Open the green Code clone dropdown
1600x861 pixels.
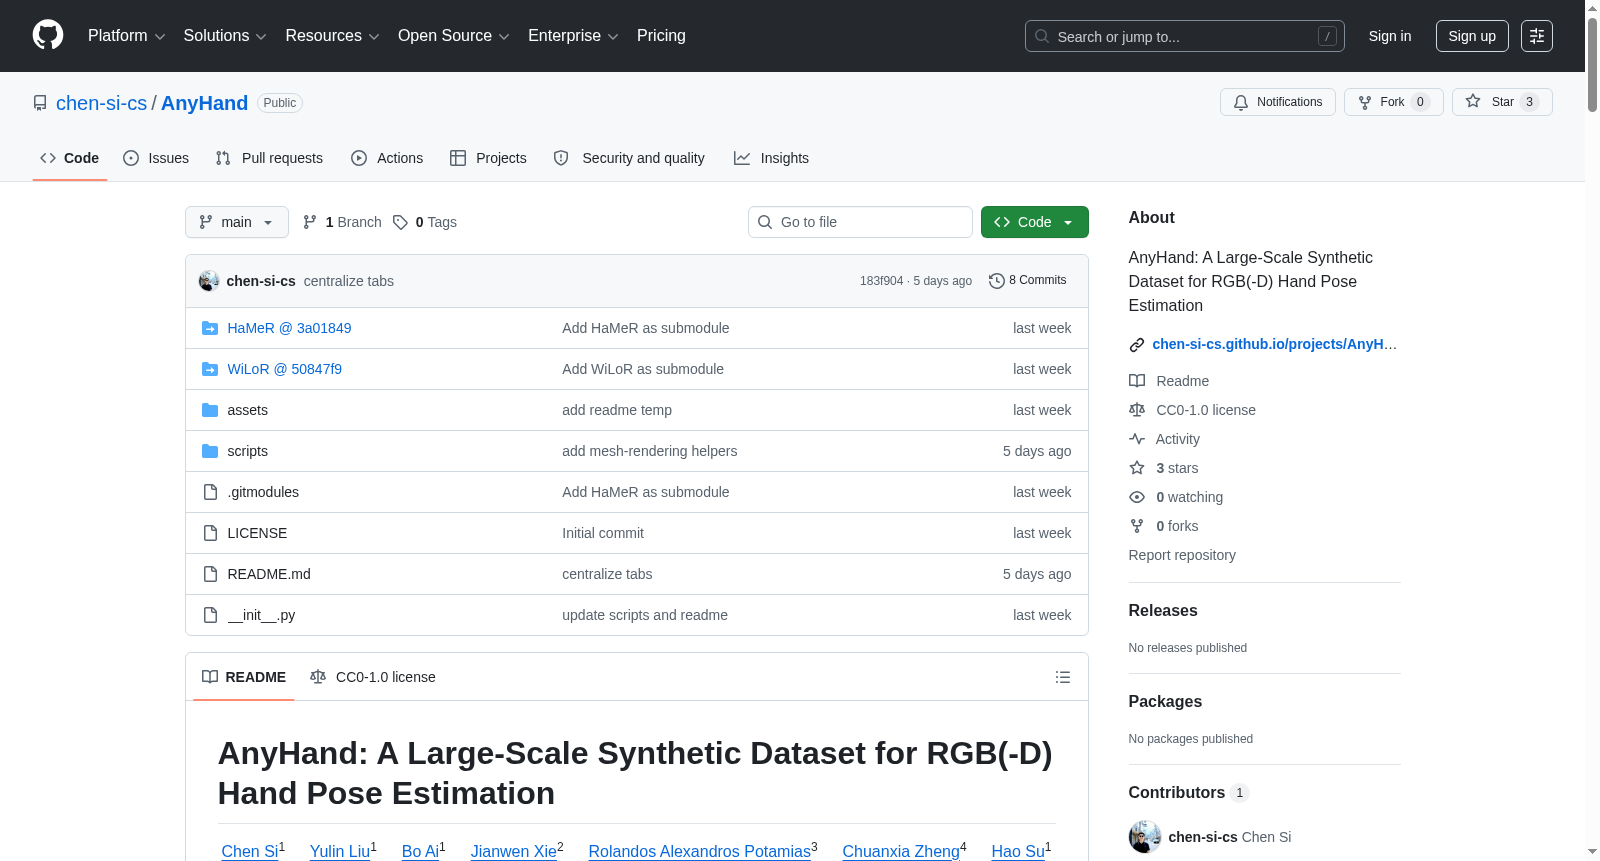1035,222
